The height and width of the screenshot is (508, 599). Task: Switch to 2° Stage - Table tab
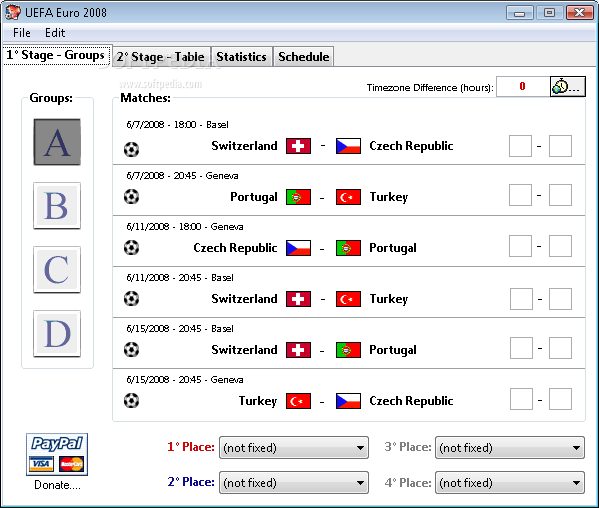pos(160,57)
